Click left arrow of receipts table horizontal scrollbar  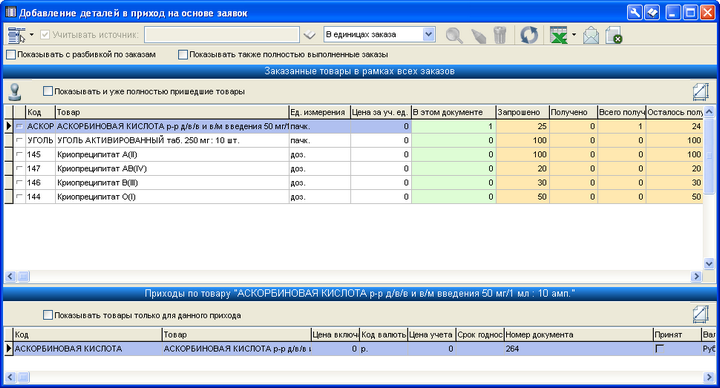10,377
